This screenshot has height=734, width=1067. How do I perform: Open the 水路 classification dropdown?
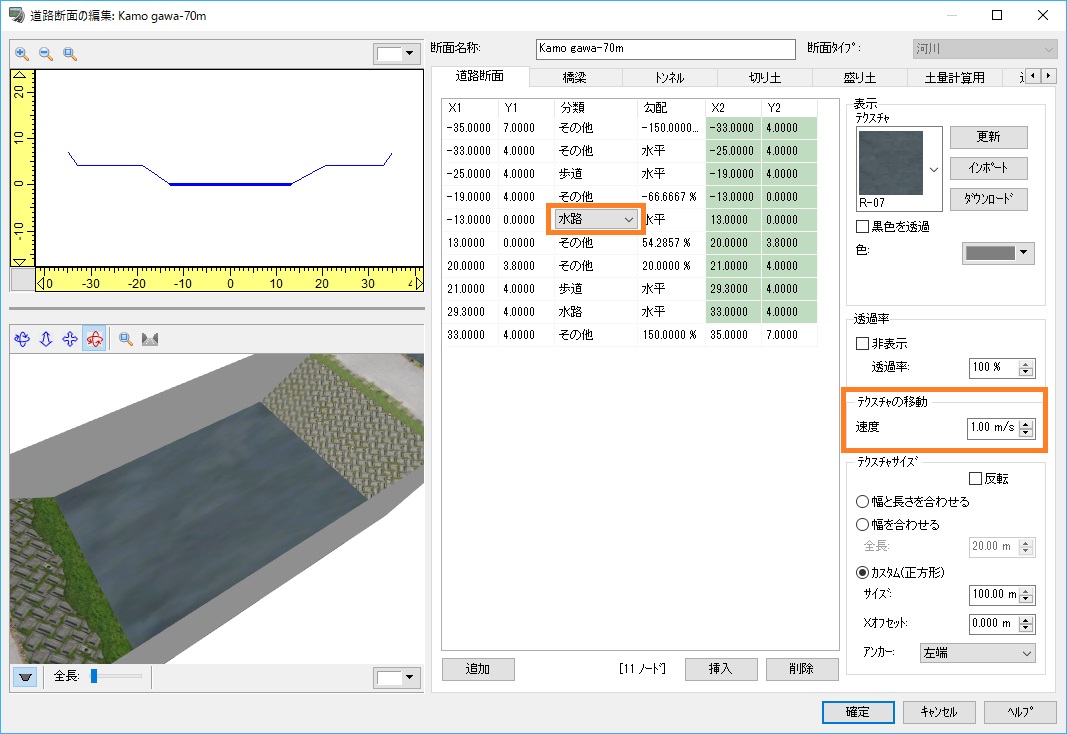(628, 219)
